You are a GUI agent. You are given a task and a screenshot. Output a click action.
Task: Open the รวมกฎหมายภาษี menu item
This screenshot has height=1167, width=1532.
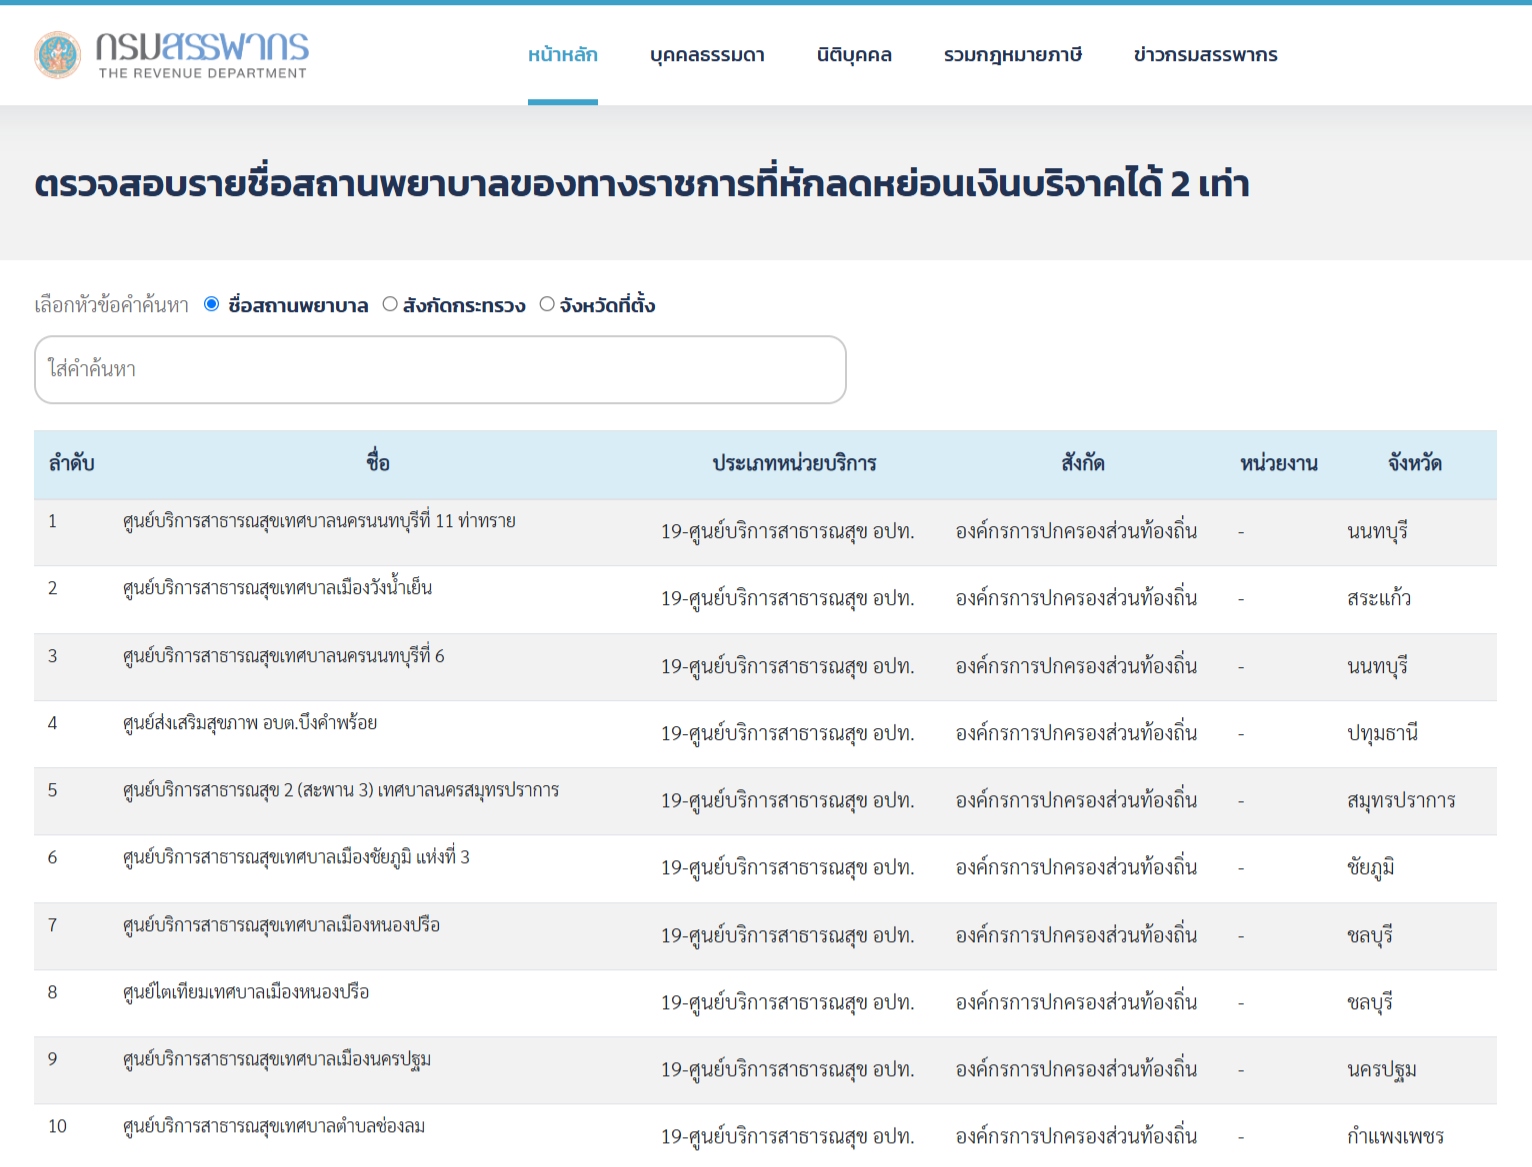(1012, 55)
